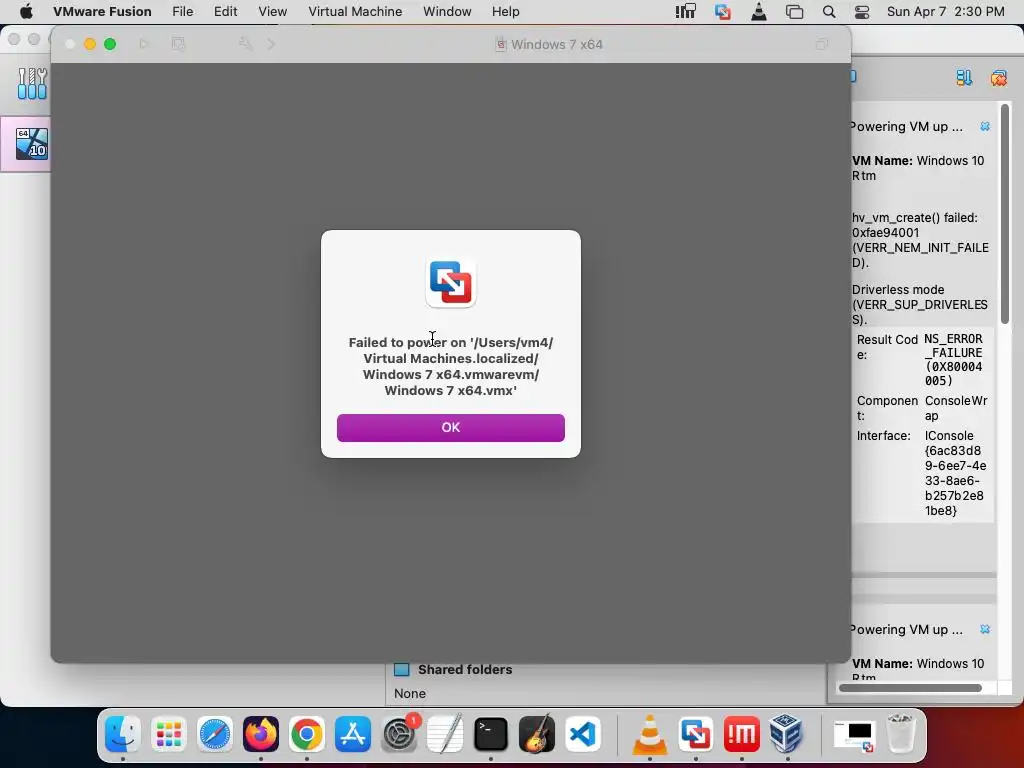
Task: Open App Store from the Dock
Action: pos(353,733)
